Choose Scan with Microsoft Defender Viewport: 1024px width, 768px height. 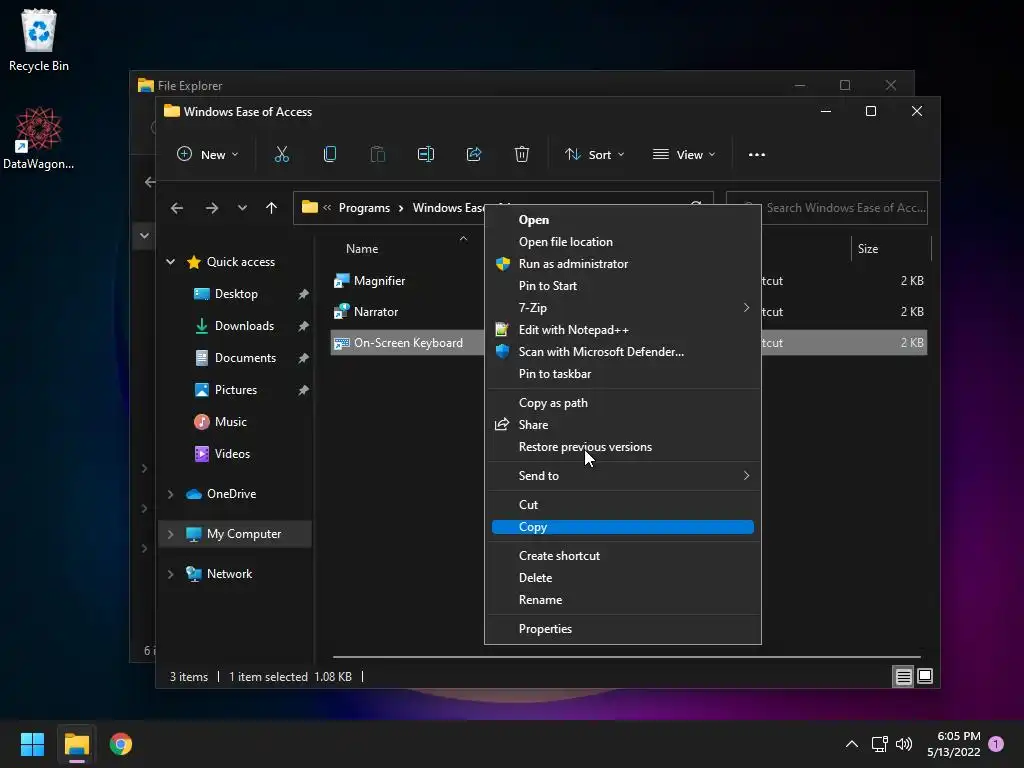623,351
